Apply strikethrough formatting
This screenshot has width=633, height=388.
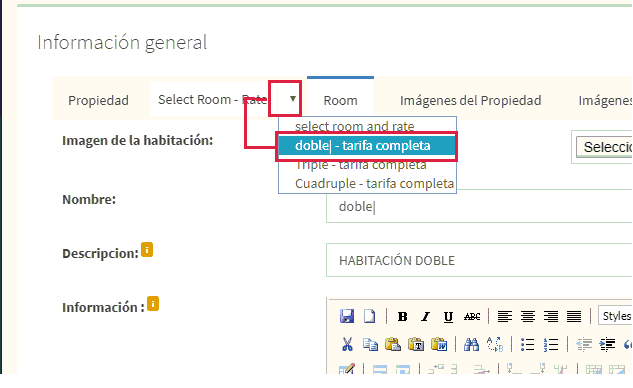click(x=472, y=317)
